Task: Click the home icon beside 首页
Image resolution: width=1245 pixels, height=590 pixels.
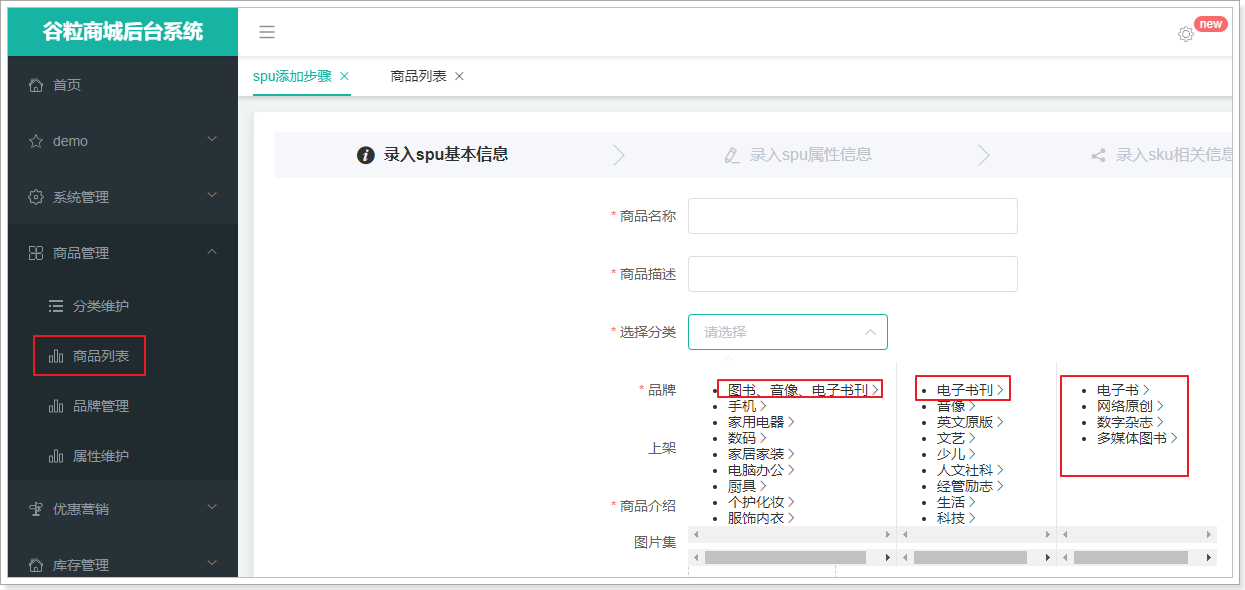Action: tap(36, 85)
